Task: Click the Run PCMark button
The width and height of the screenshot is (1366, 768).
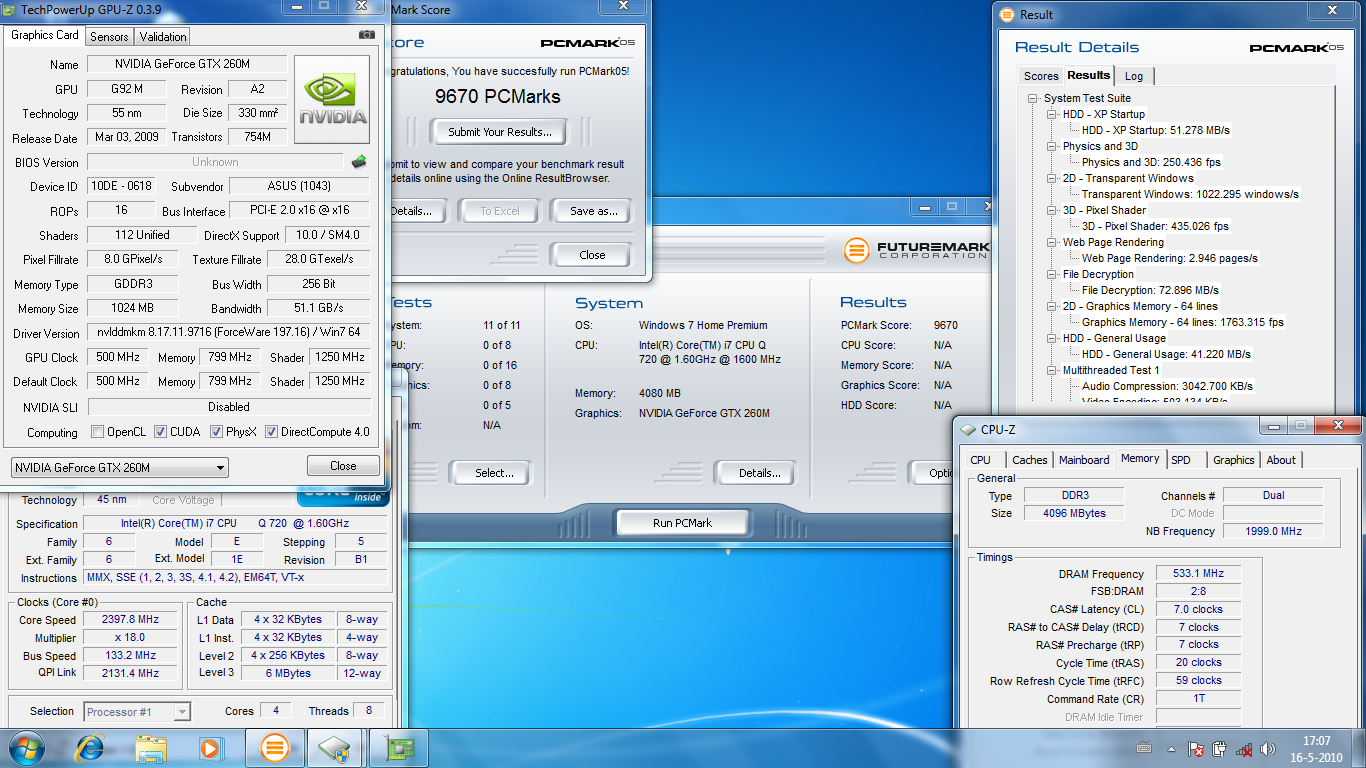Action: pos(682,523)
